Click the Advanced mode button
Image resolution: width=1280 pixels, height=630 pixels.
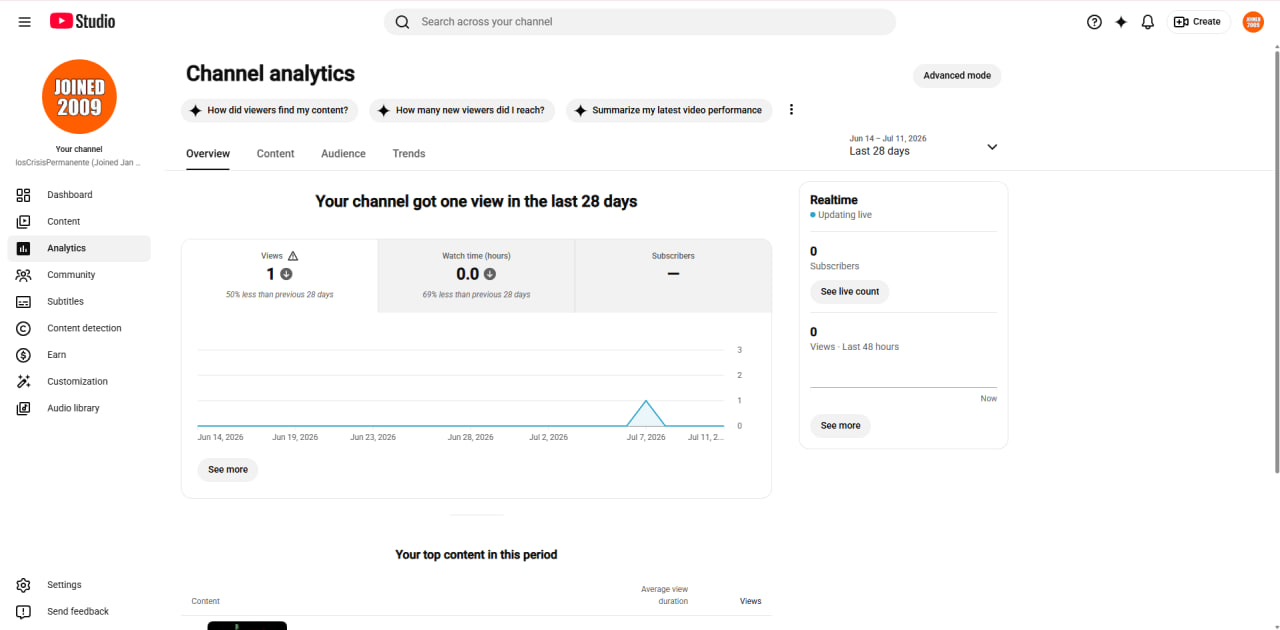[x=957, y=76]
